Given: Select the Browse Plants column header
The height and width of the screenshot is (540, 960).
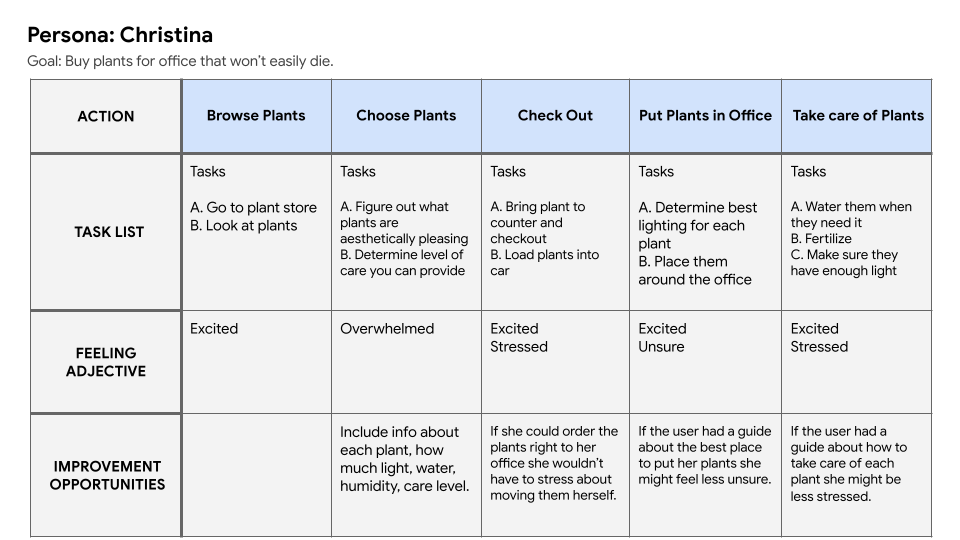Looking at the screenshot, I should point(257,116).
